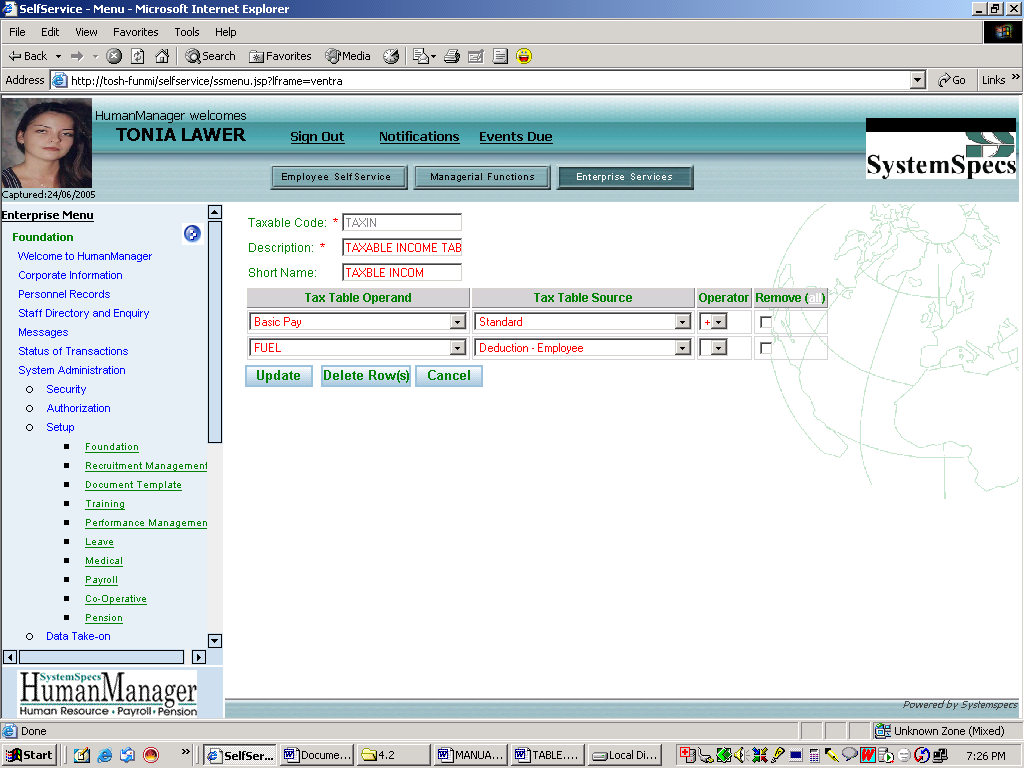Image resolution: width=1024 pixels, height=768 pixels.
Task: Switch to Employee Self Service tab
Action: point(339,177)
